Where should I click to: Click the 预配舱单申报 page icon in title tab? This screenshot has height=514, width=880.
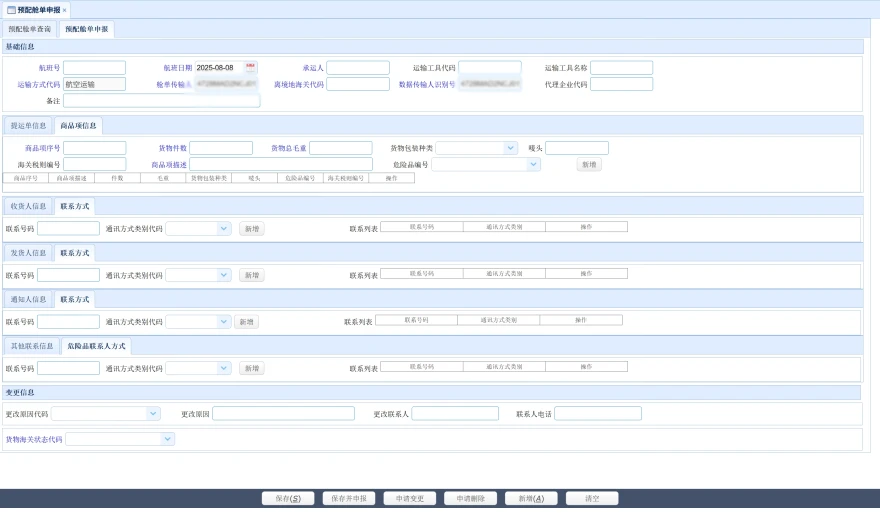(x=11, y=9)
